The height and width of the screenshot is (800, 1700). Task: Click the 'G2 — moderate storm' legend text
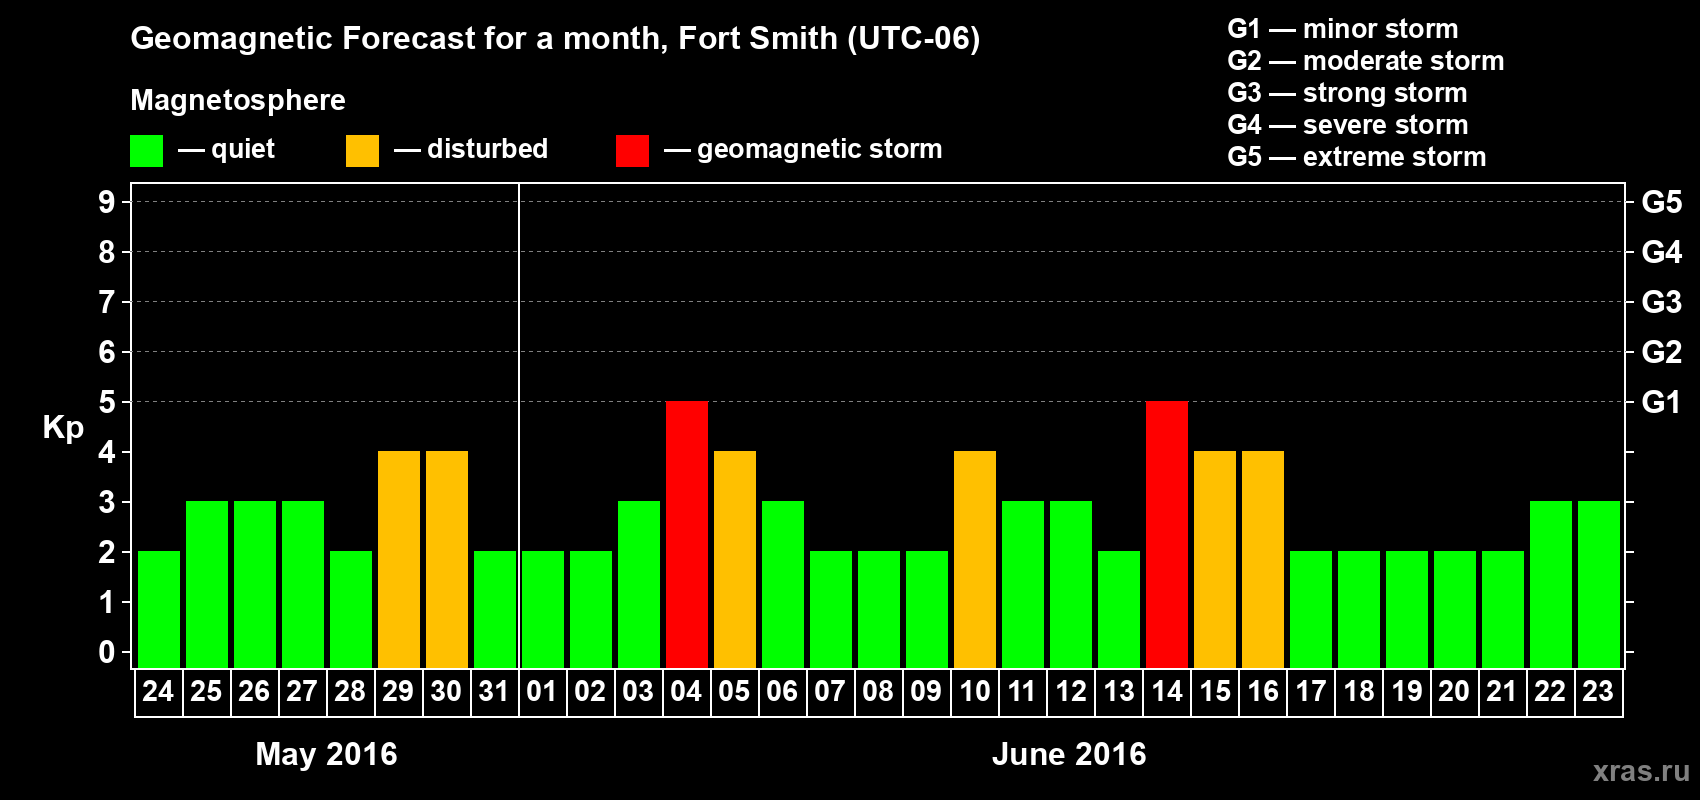tap(1366, 61)
